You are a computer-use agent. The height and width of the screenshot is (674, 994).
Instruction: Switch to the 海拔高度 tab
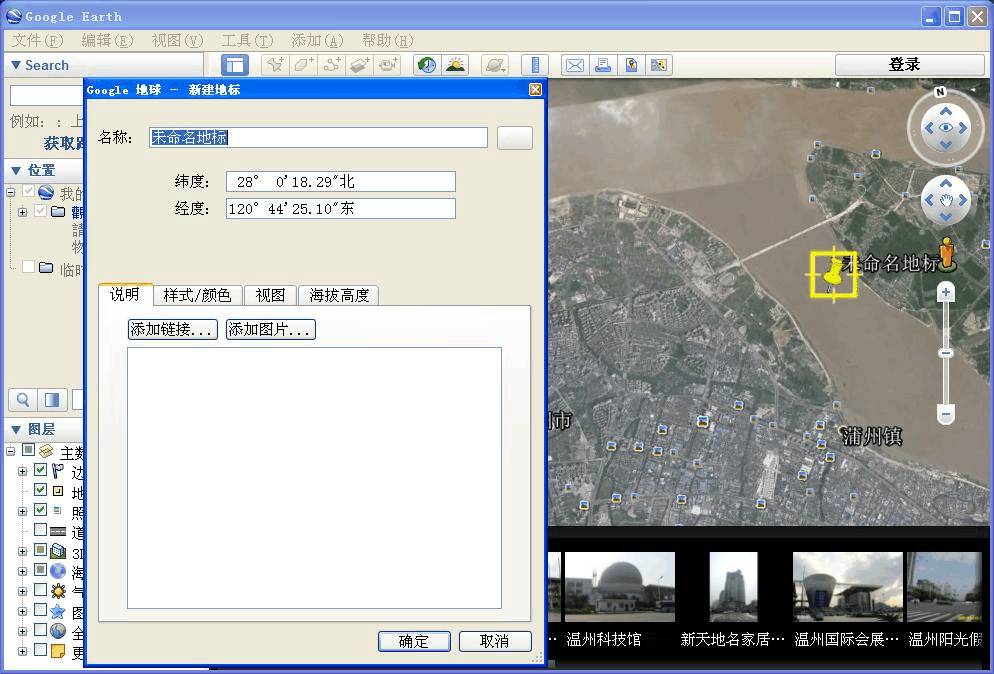pyautogui.click(x=339, y=295)
